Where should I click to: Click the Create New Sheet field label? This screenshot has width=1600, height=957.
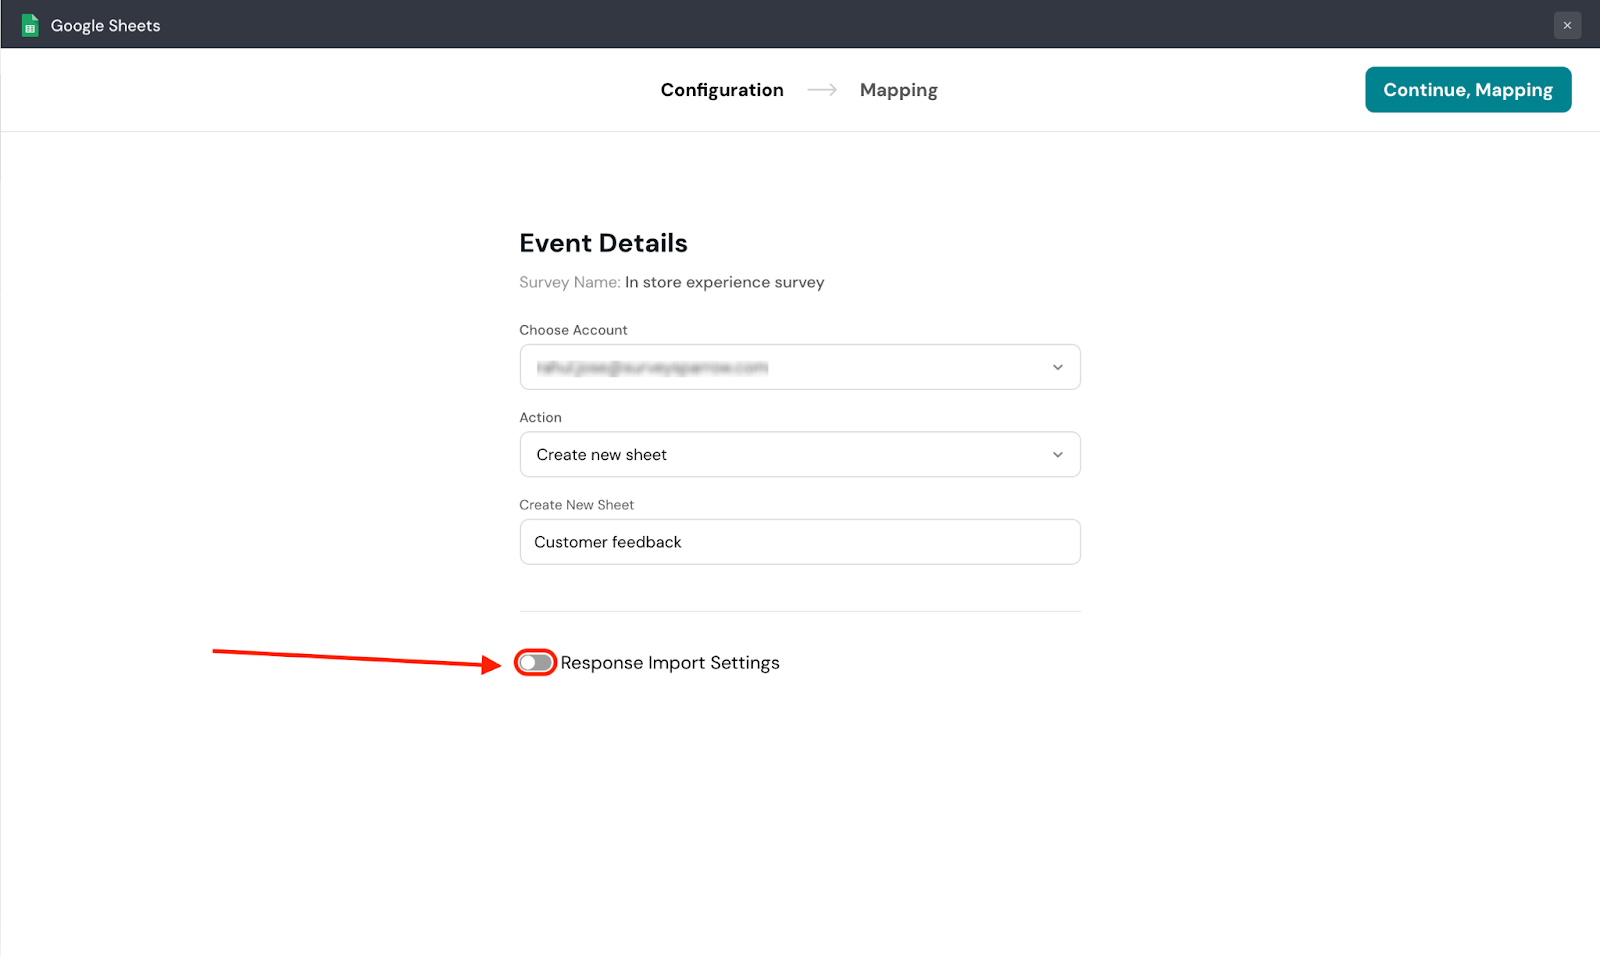[576, 505]
